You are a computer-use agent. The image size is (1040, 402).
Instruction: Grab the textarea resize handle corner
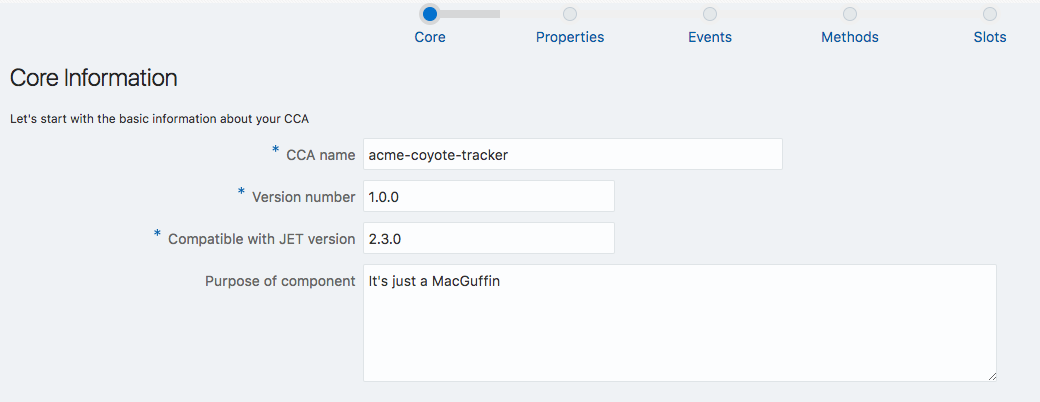coord(991,375)
